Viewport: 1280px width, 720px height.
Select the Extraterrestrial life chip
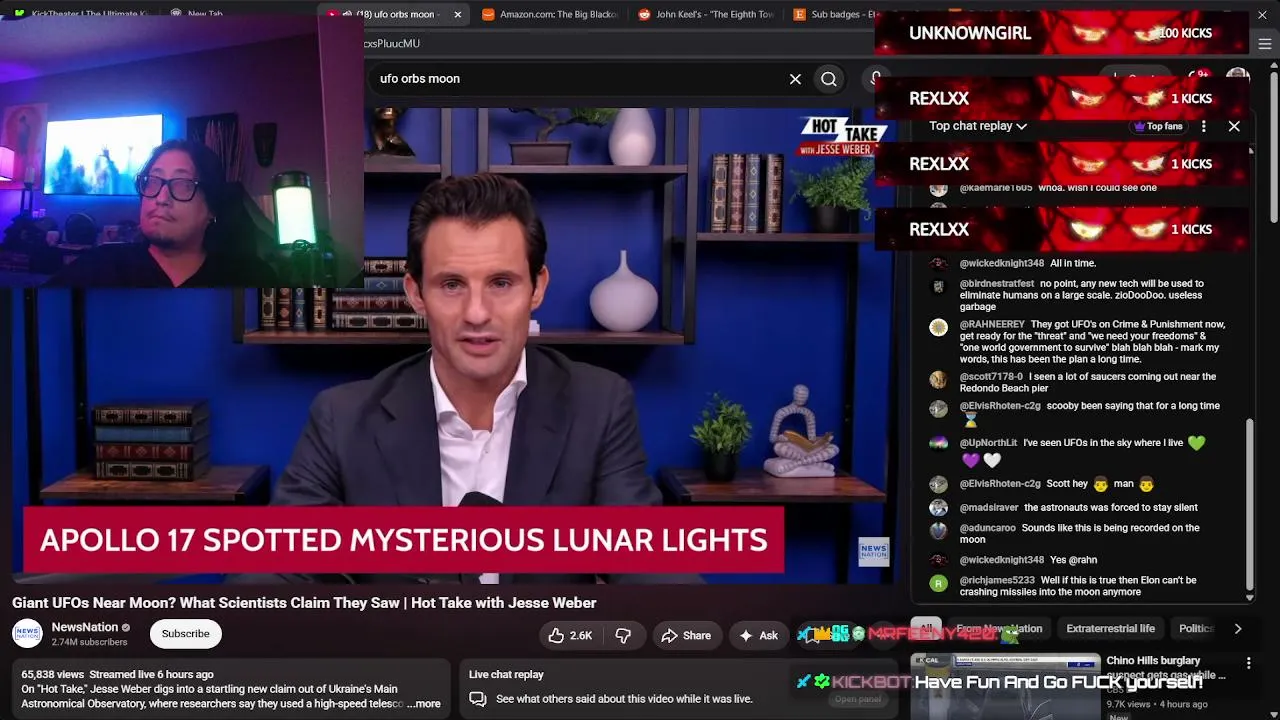click(x=1110, y=628)
